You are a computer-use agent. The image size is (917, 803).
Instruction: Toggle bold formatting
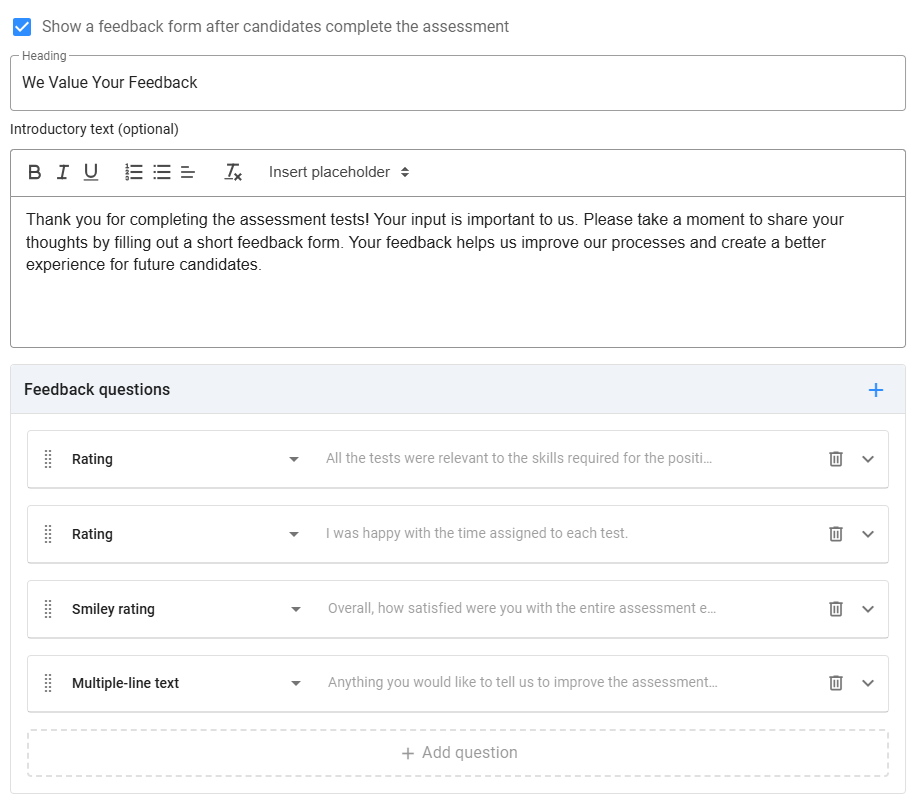point(34,172)
